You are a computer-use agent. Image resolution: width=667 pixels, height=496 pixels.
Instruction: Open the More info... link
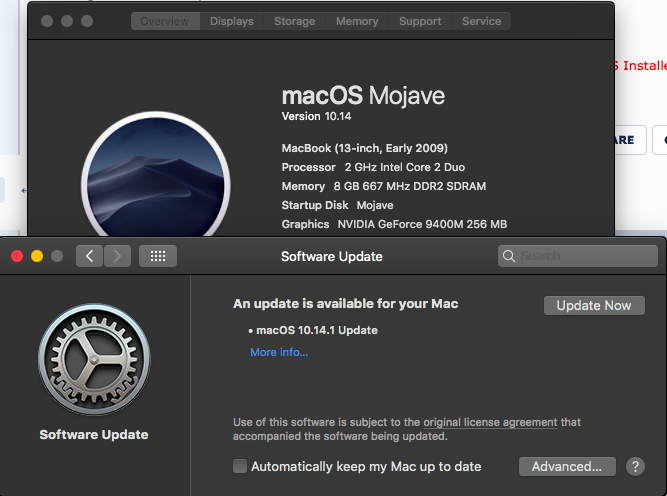(279, 352)
